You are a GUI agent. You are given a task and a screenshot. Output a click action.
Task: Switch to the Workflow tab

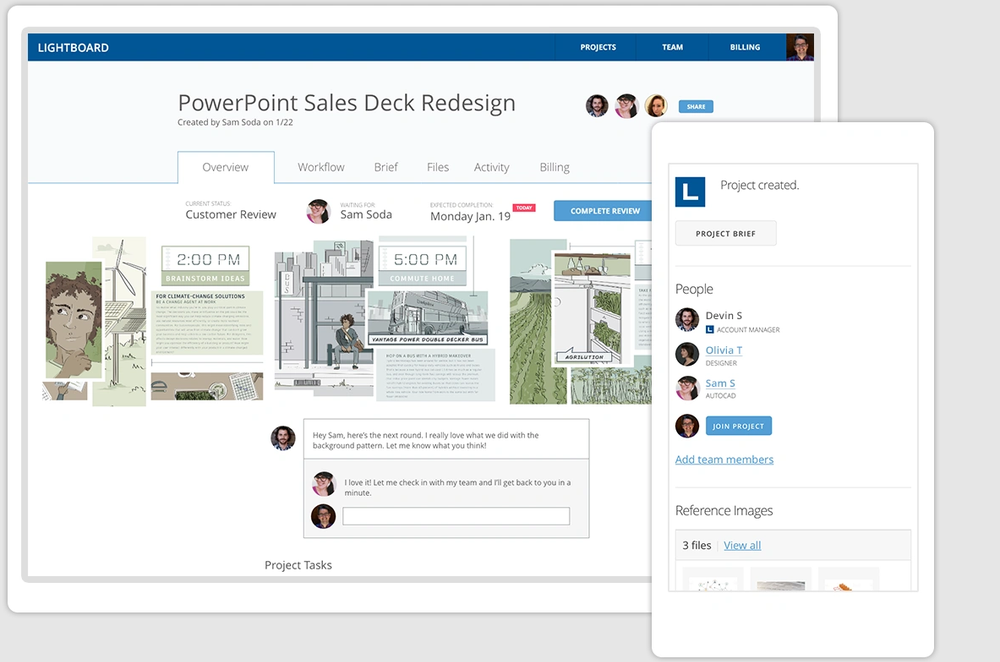[321, 167]
